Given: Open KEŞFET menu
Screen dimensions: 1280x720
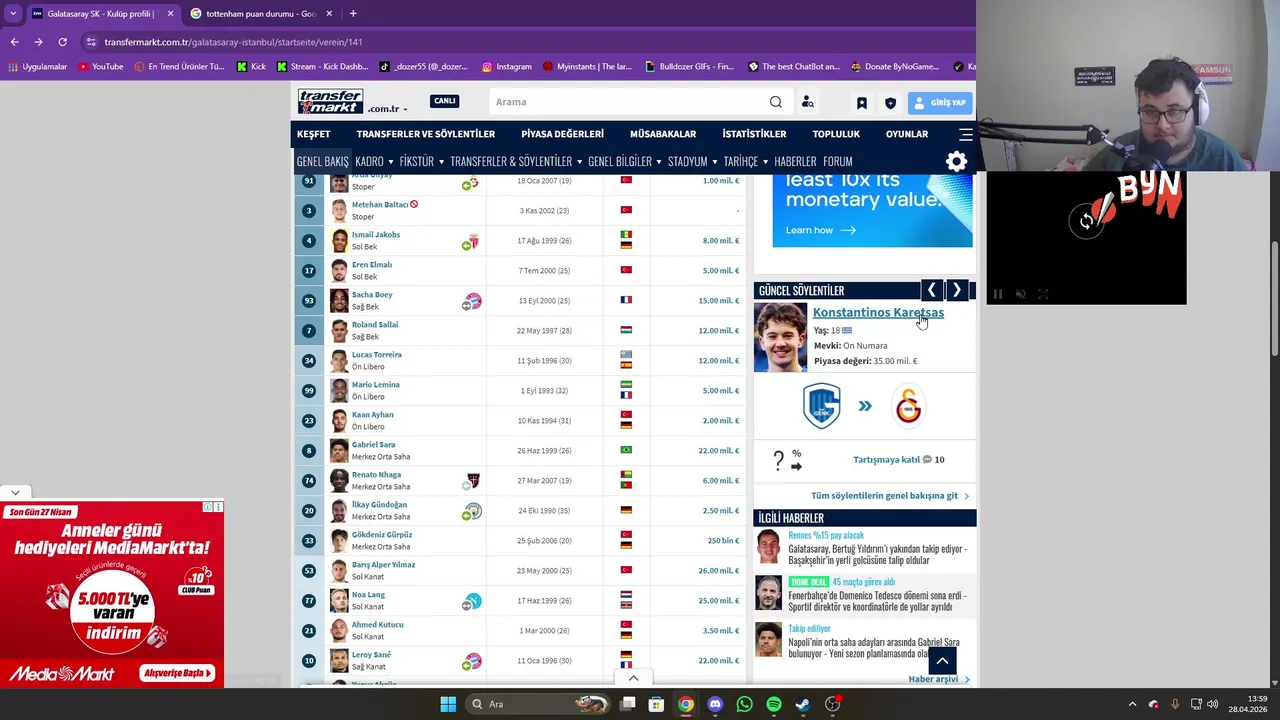Looking at the screenshot, I should [313, 134].
